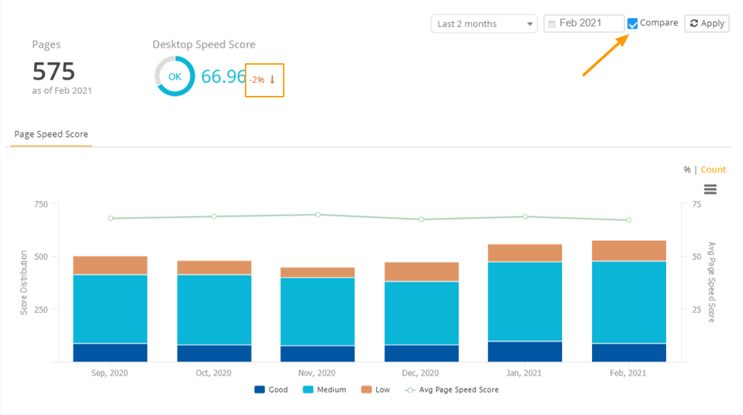Select the Page Speed Score tab

[x=51, y=134]
